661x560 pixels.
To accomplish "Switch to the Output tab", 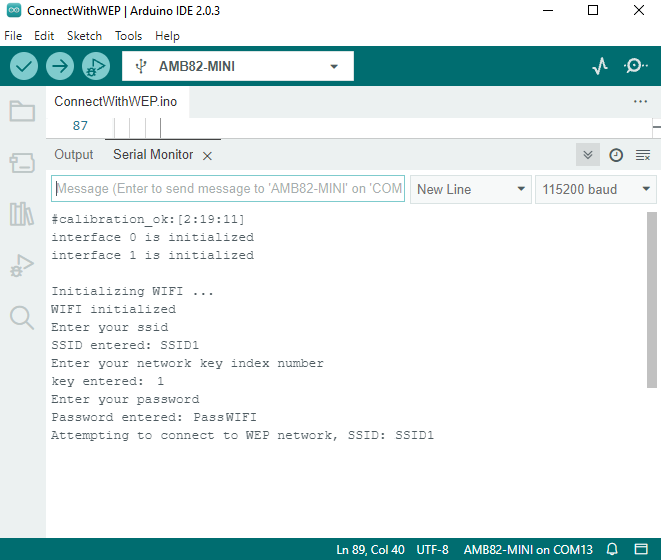I will [x=73, y=155].
